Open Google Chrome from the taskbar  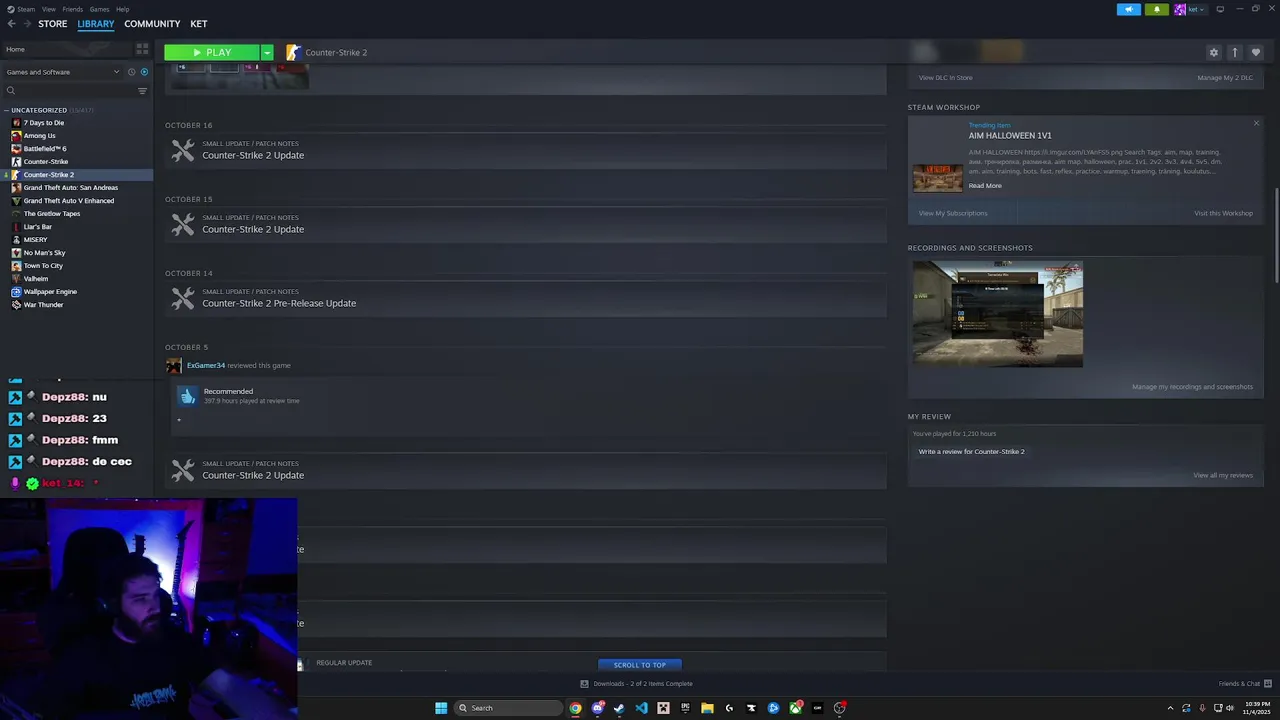(575, 708)
